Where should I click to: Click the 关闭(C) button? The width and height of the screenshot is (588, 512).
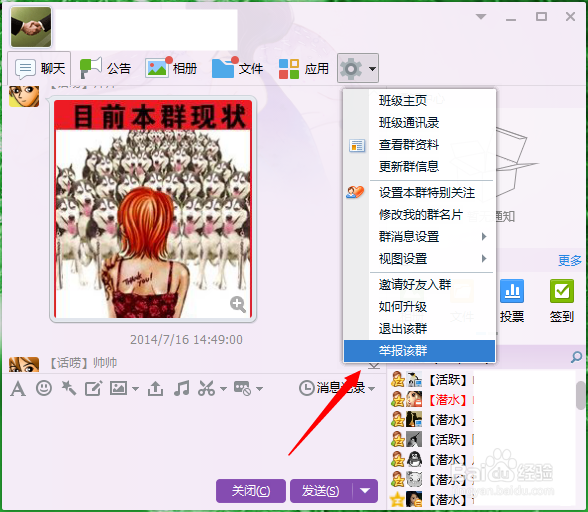(251, 491)
